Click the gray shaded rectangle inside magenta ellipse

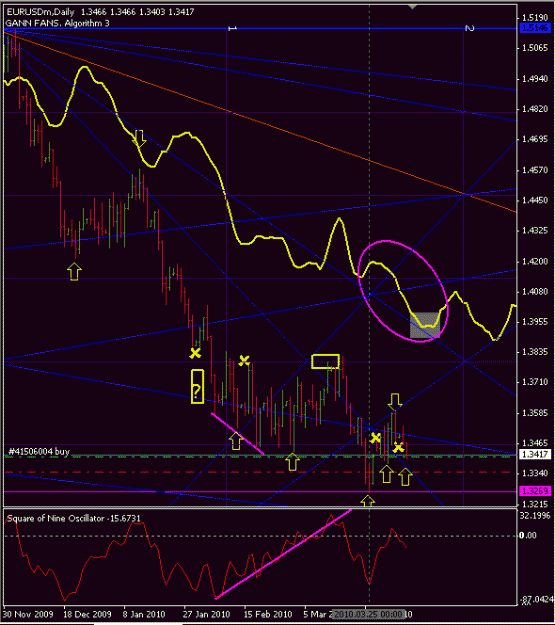point(425,325)
